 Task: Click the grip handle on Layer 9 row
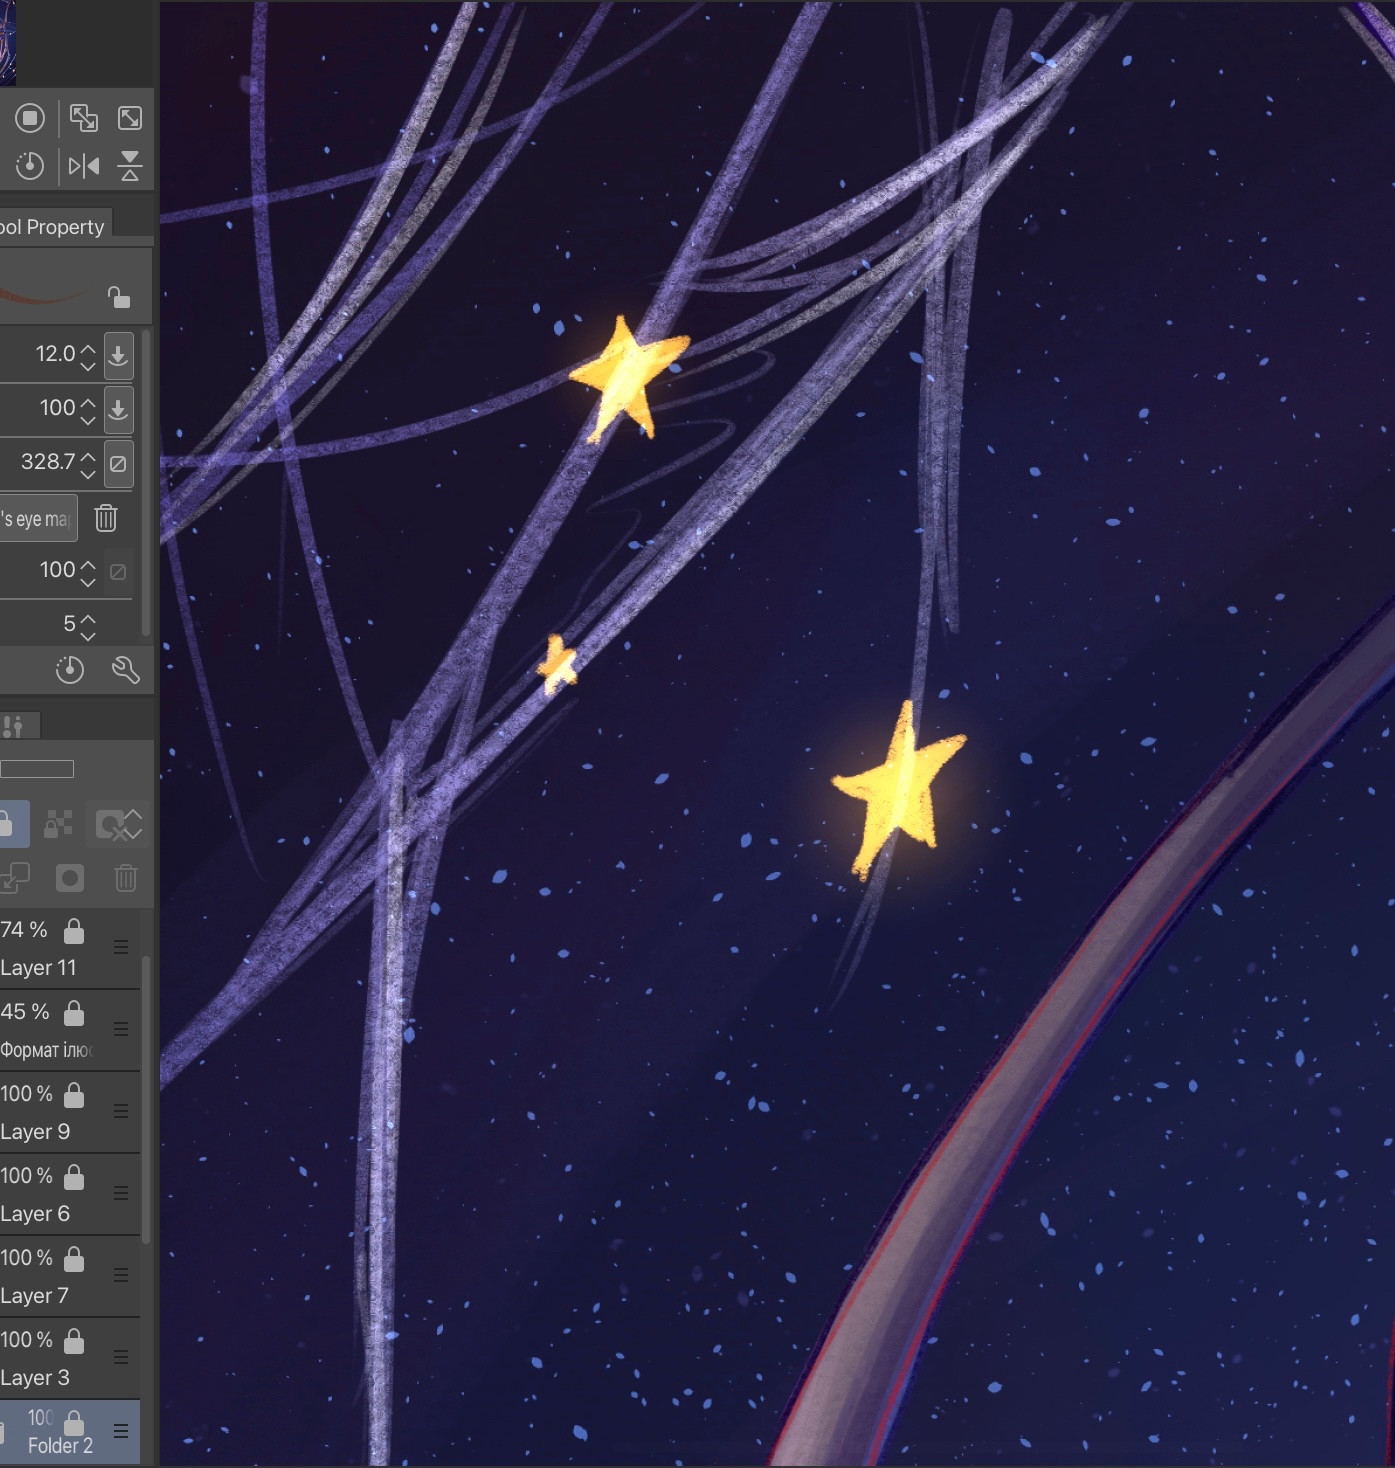121,1111
